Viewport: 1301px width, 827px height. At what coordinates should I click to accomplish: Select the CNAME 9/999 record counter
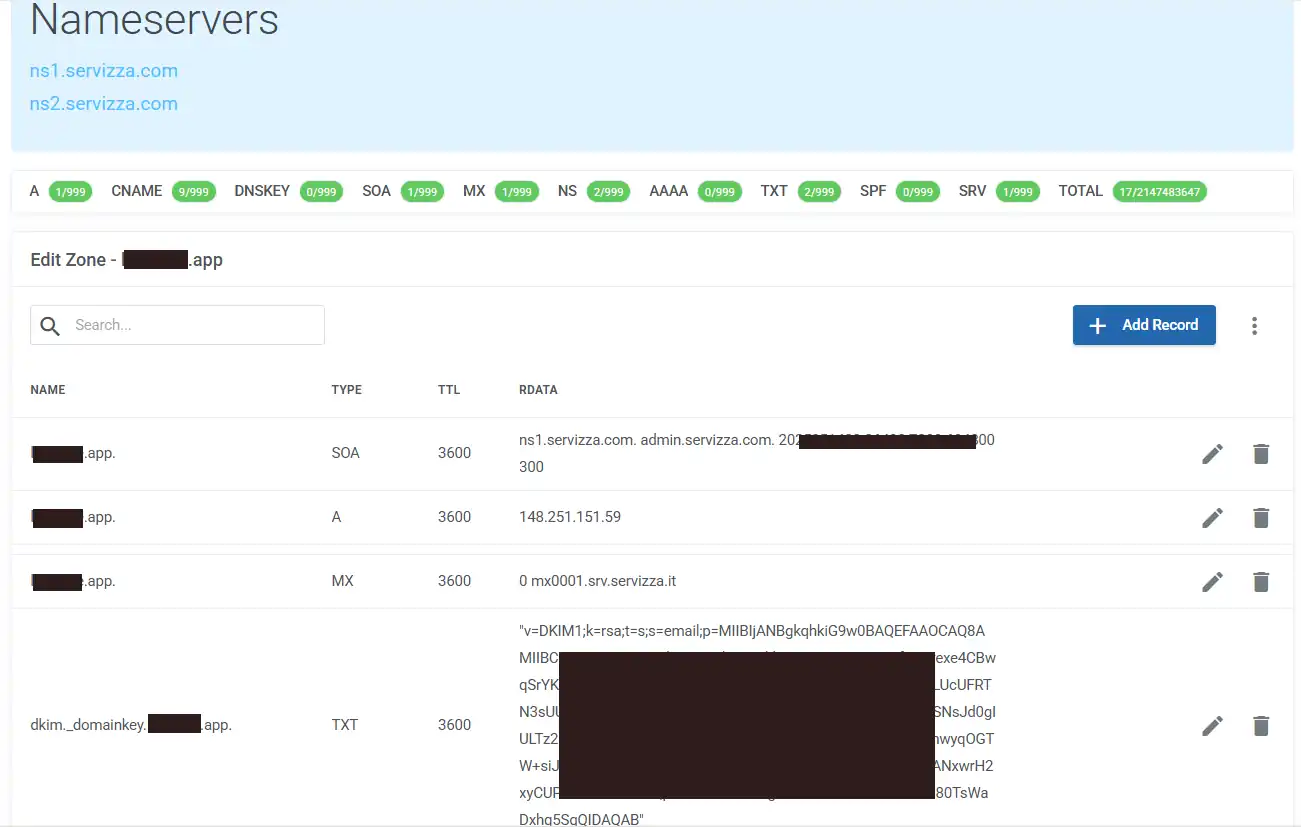click(193, 191)
